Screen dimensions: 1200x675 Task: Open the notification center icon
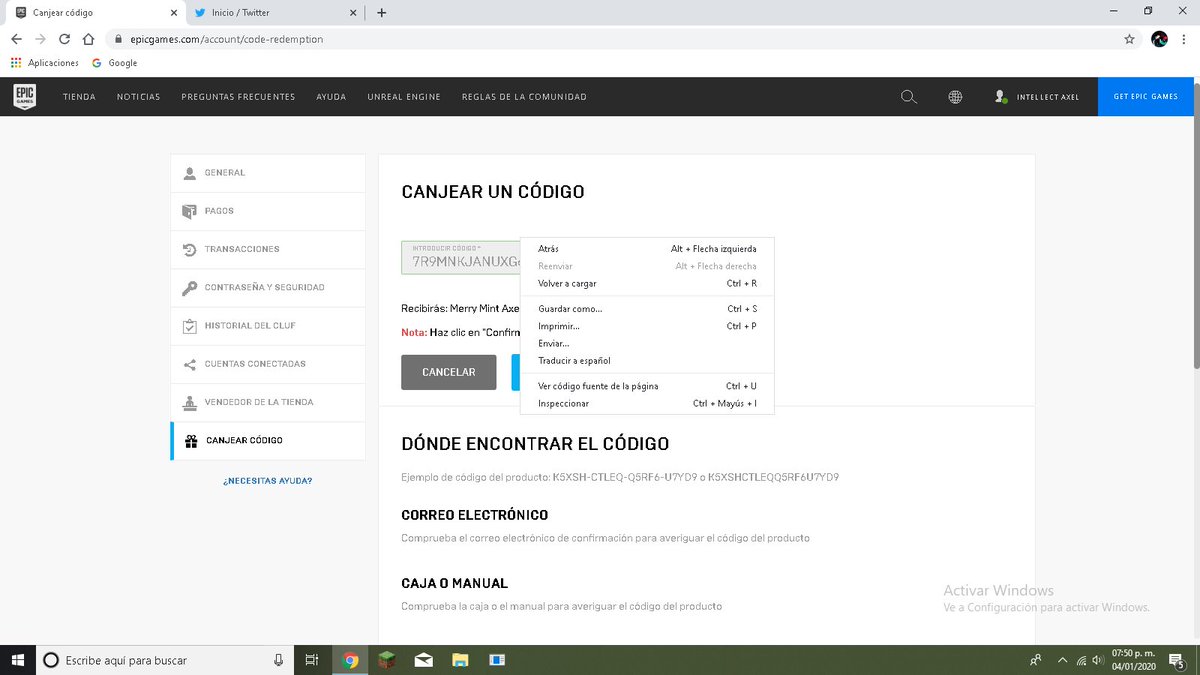pos(1178,660)
